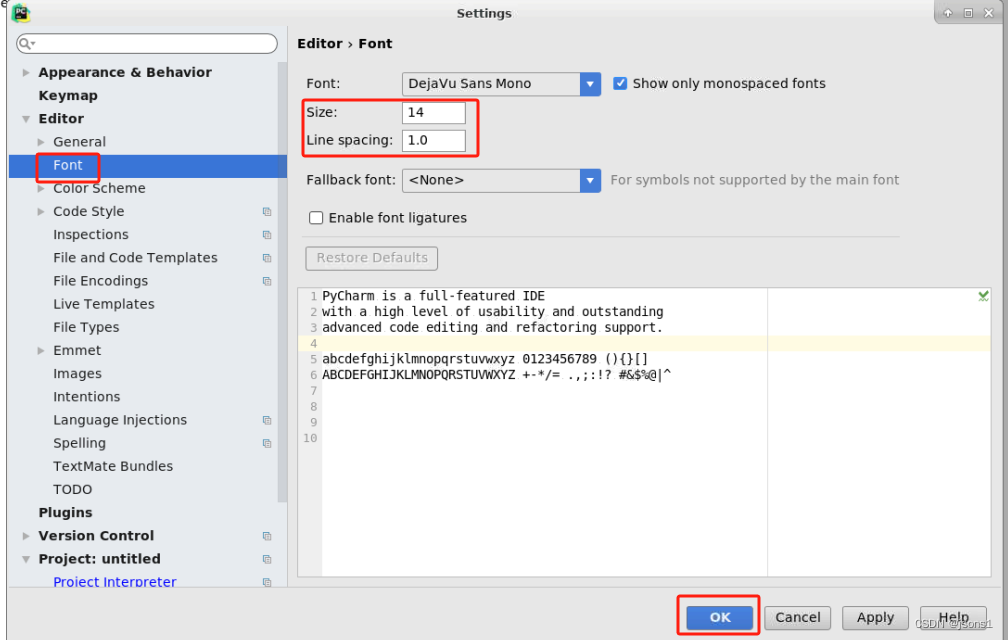
Task: Click the Size input field
Action: pos(434,112)
